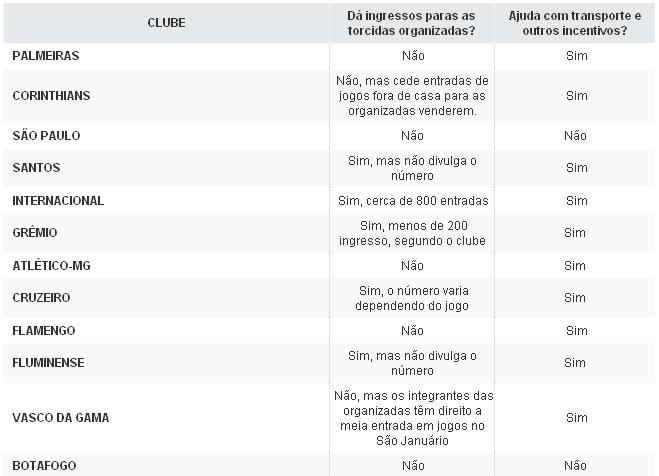Screen dimensions: 659x476
Task: Select the GRÊMIO club name cell
Action: (35, 233)
